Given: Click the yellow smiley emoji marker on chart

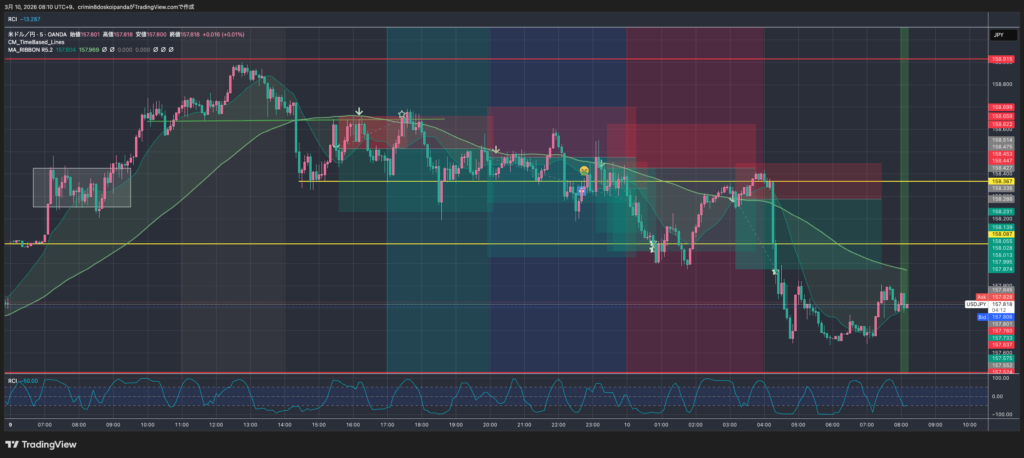Looking at the screenshot, I should coord(583,171).
